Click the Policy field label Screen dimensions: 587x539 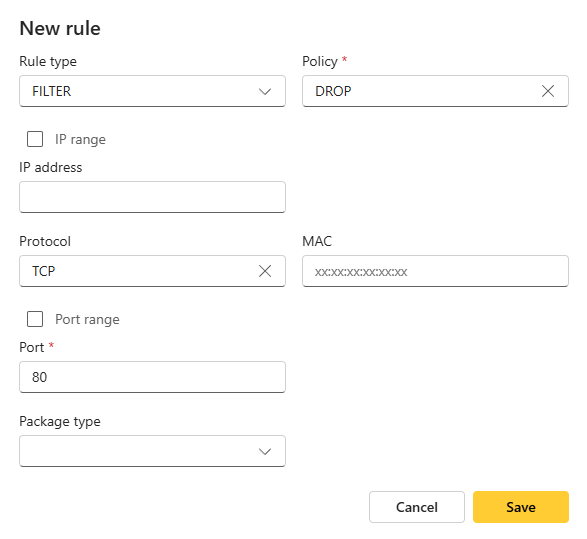(320, 61)
